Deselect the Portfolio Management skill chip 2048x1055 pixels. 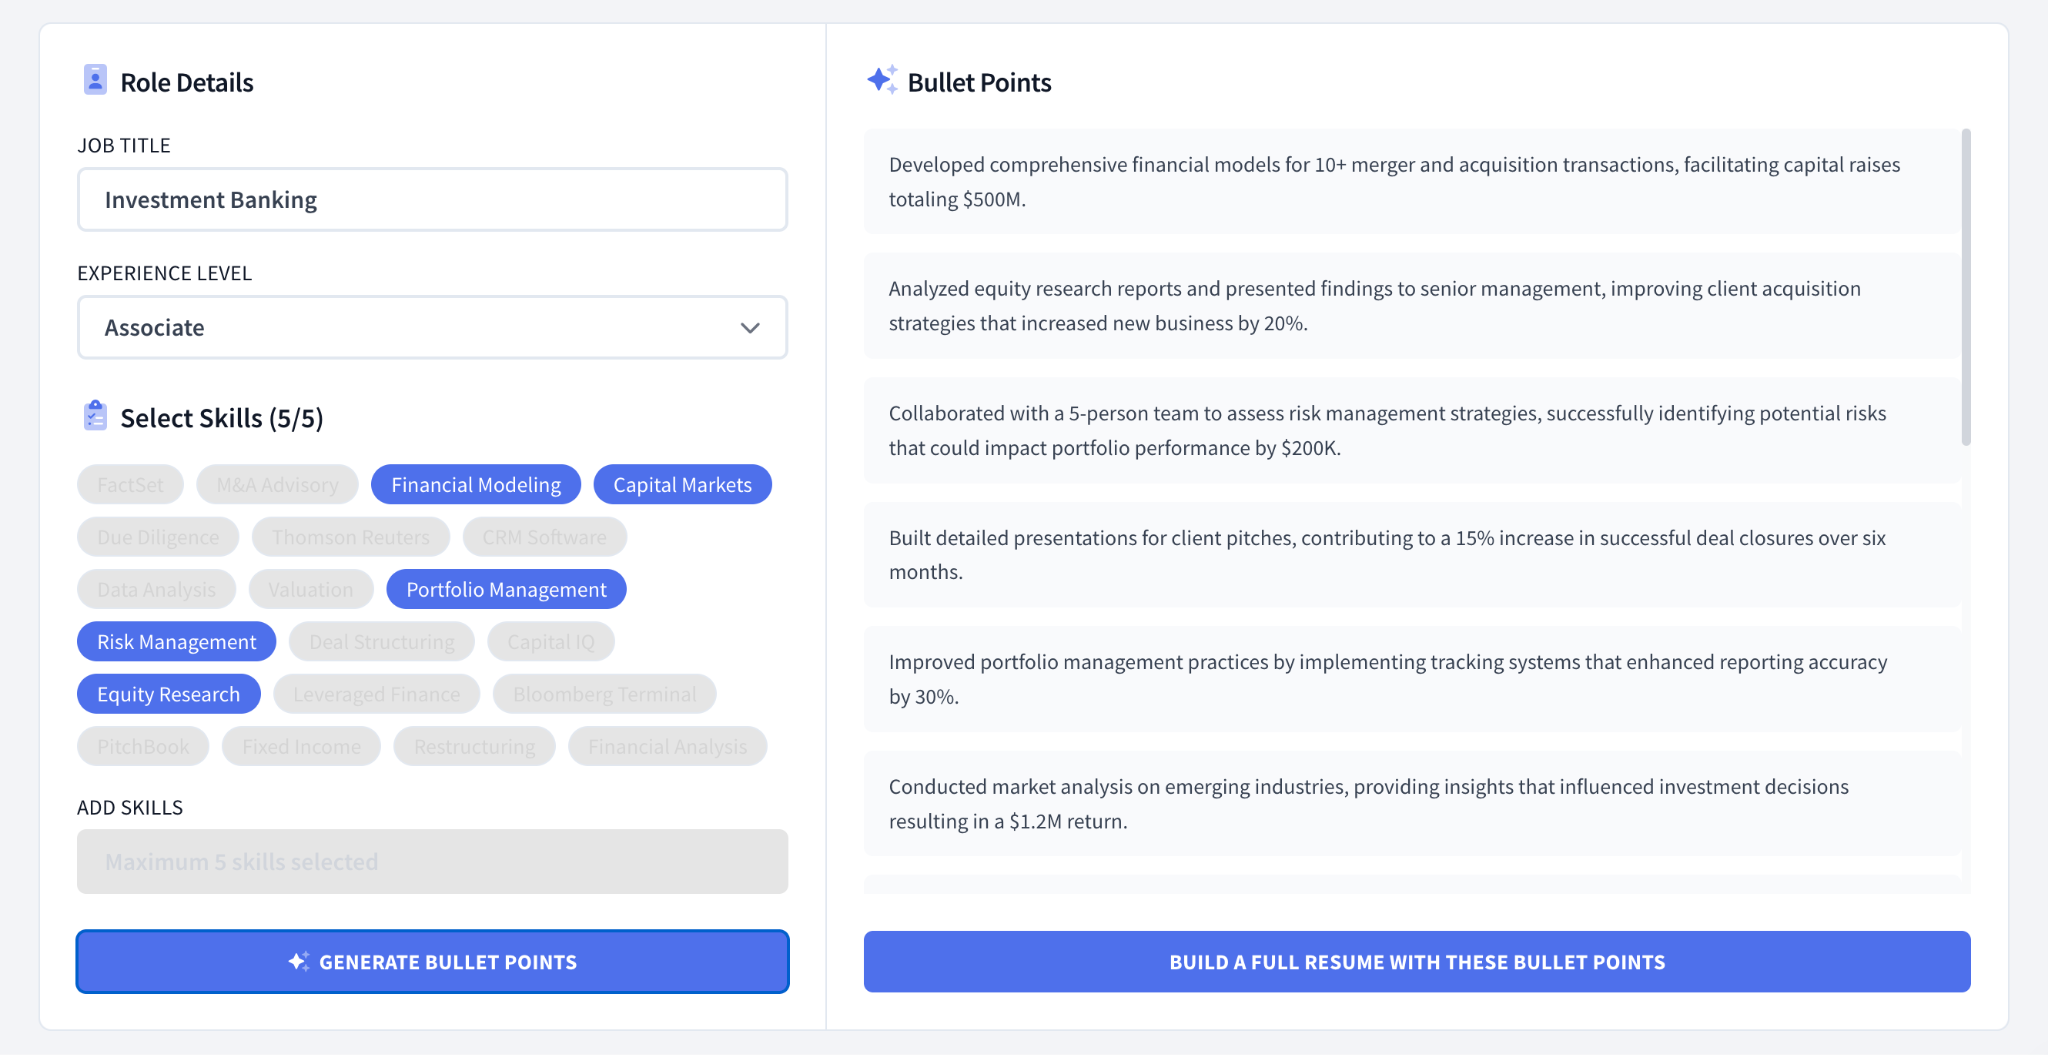506,590
